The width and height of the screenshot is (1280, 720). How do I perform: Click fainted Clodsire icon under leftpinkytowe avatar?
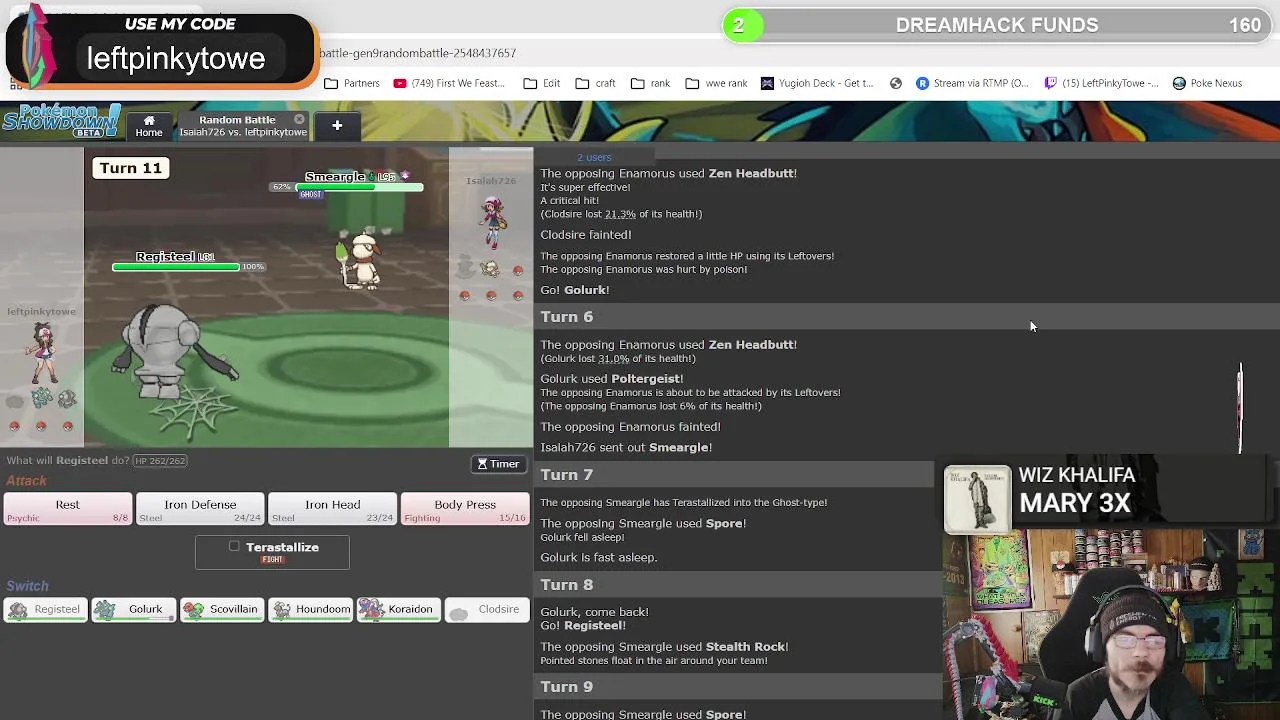pos(15,400)
